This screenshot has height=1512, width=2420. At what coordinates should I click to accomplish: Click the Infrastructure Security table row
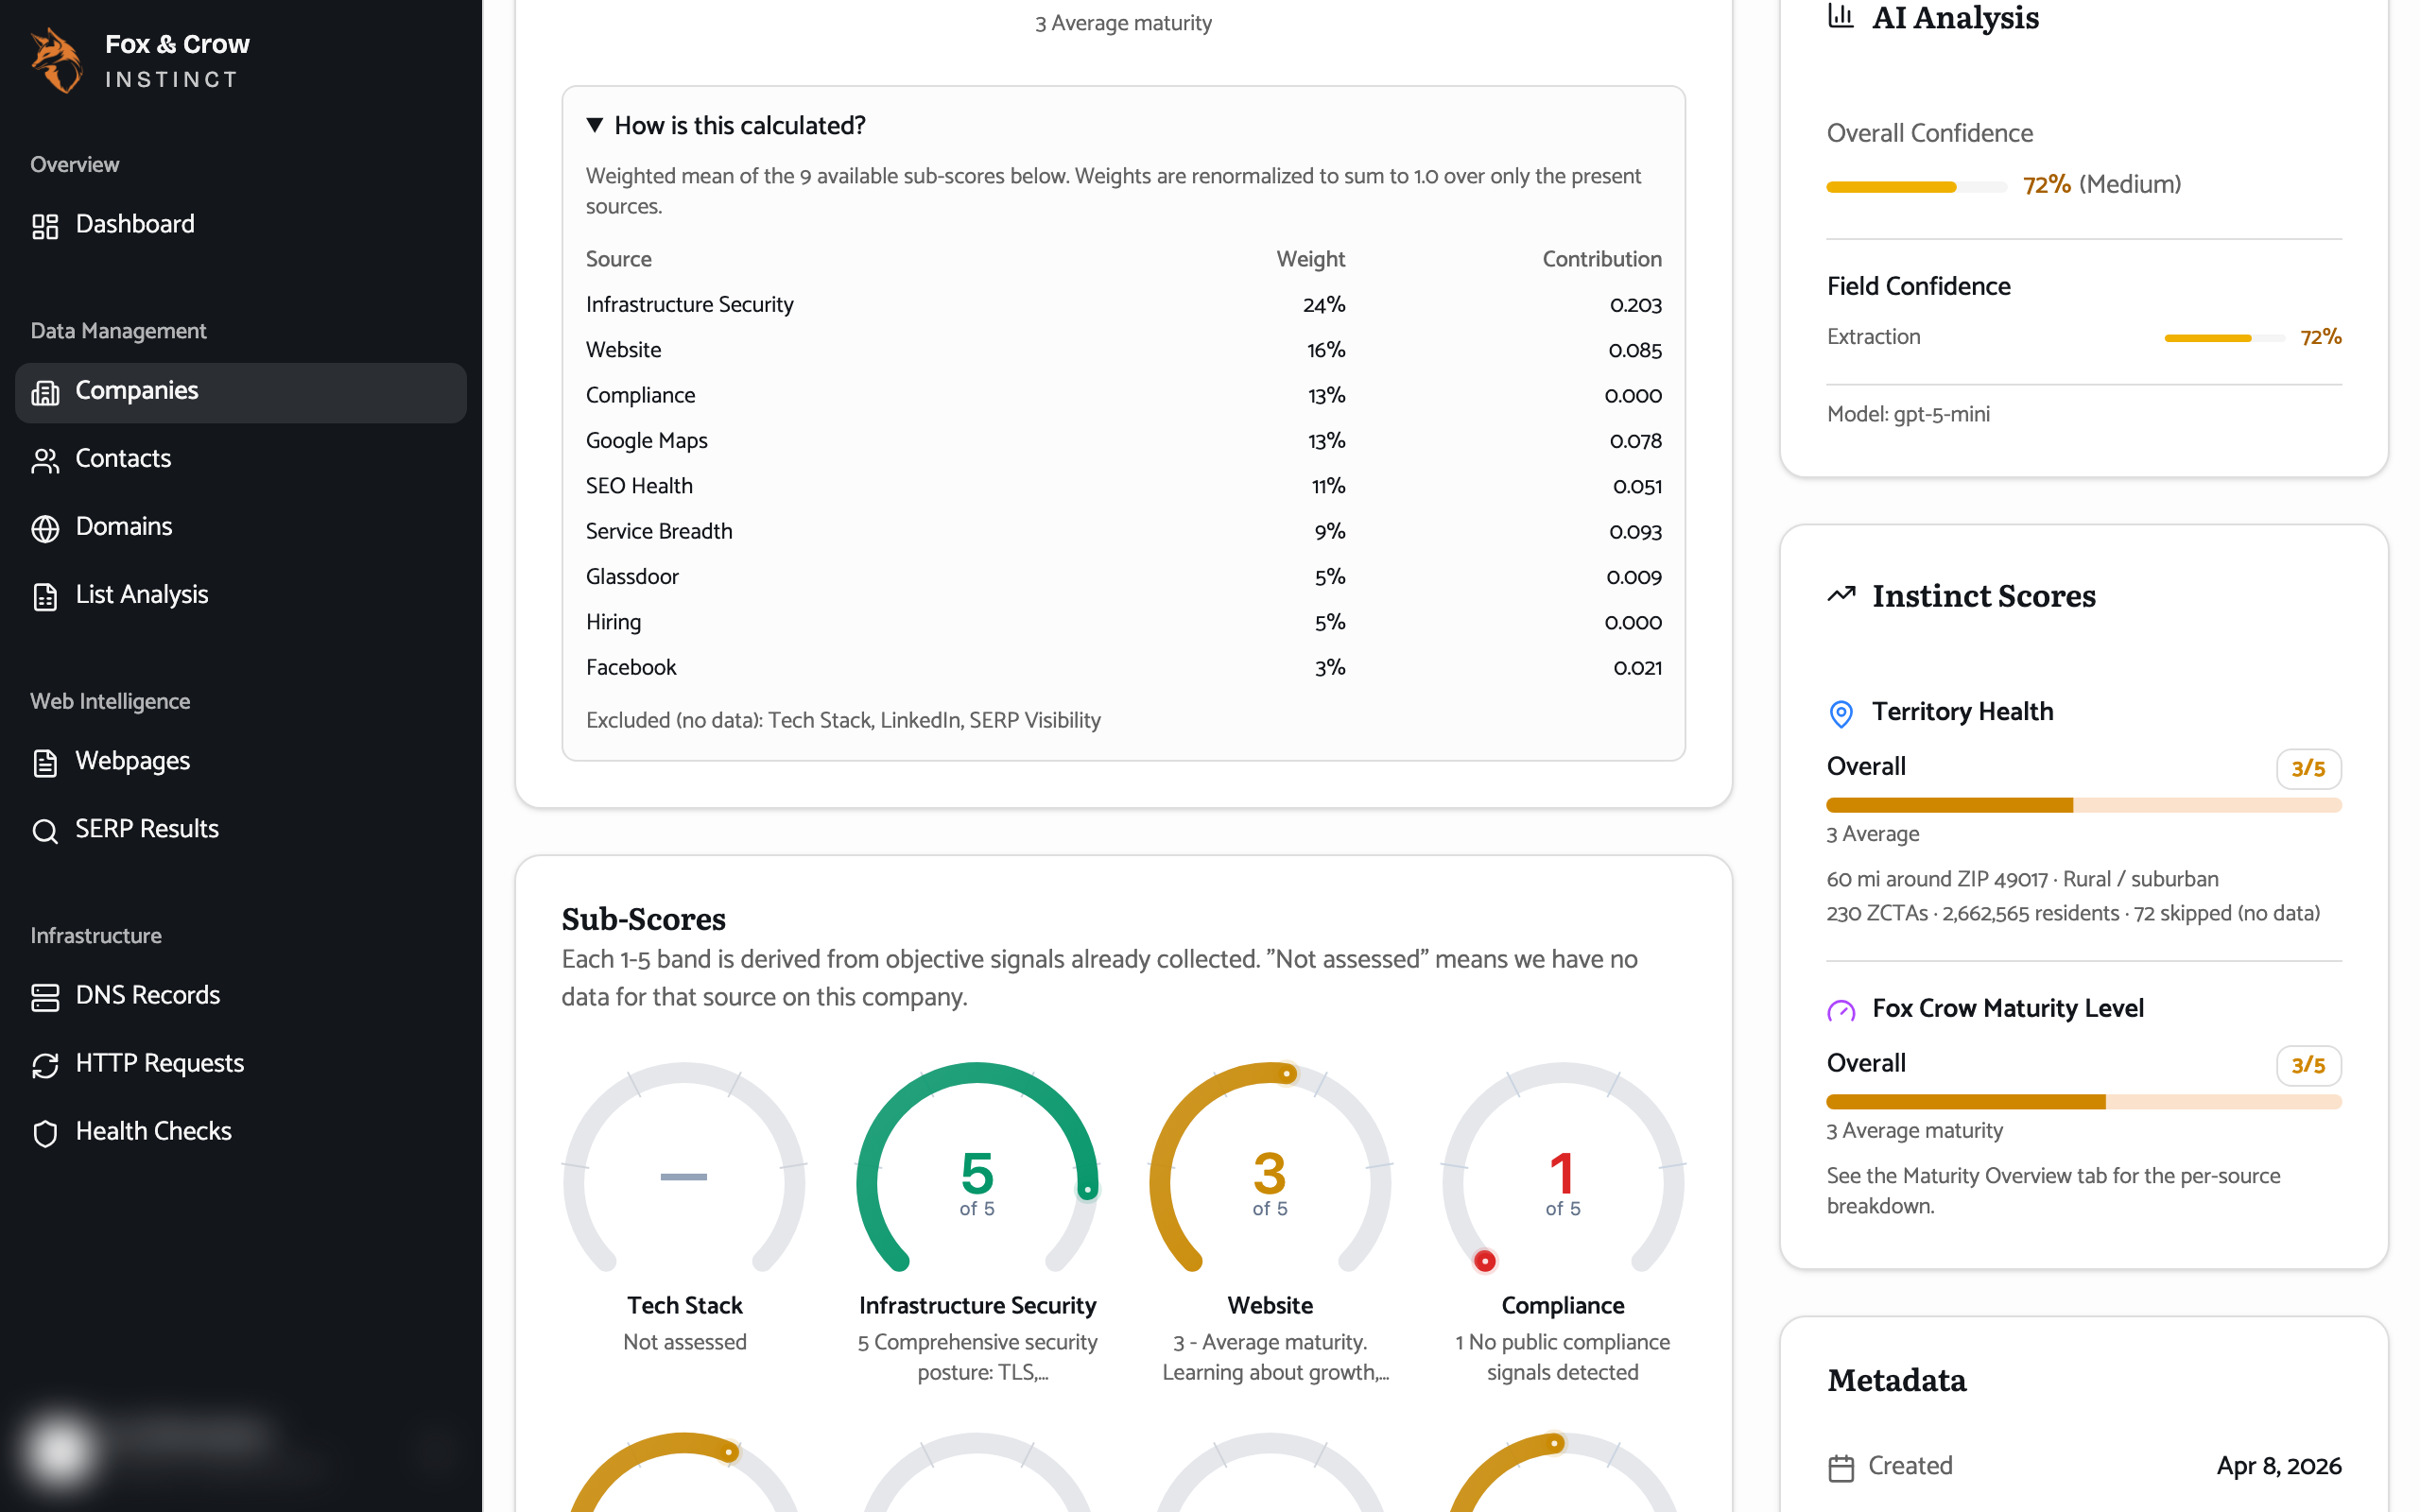(1124, 305)
